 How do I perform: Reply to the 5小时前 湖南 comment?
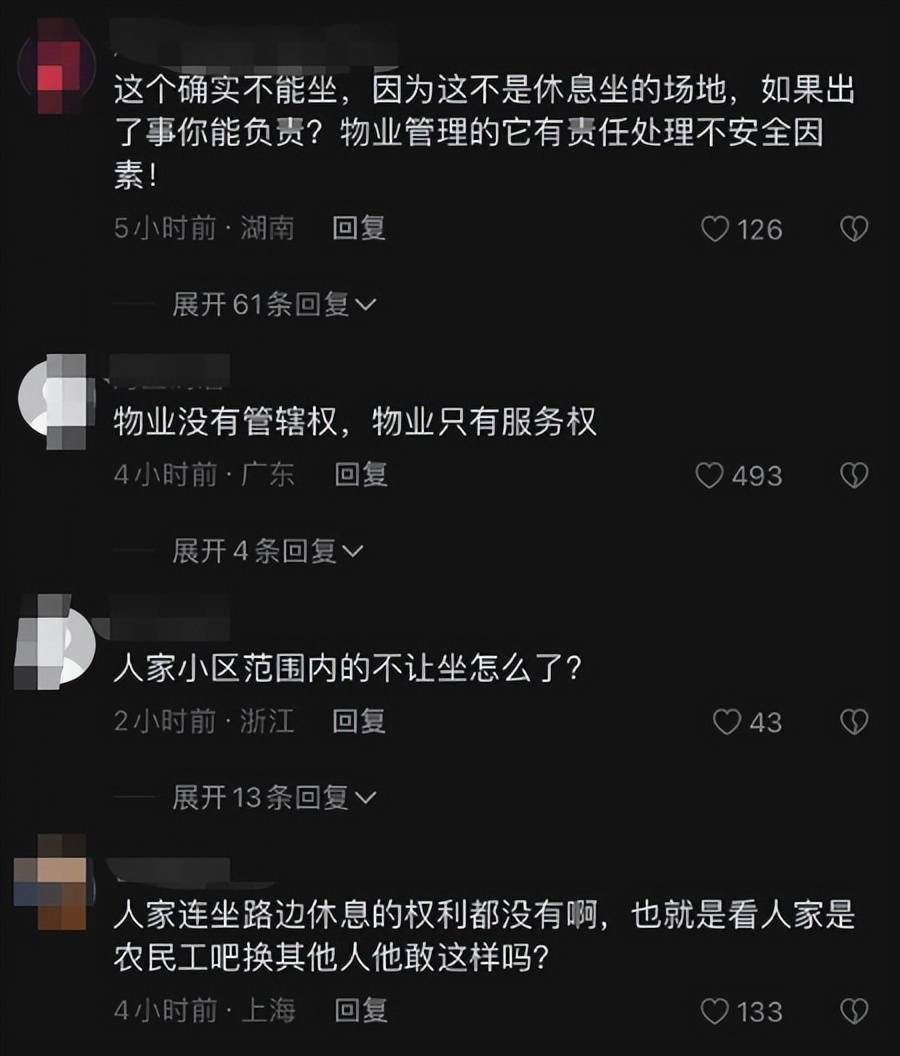pyautogui.click(x=359, y=228)
